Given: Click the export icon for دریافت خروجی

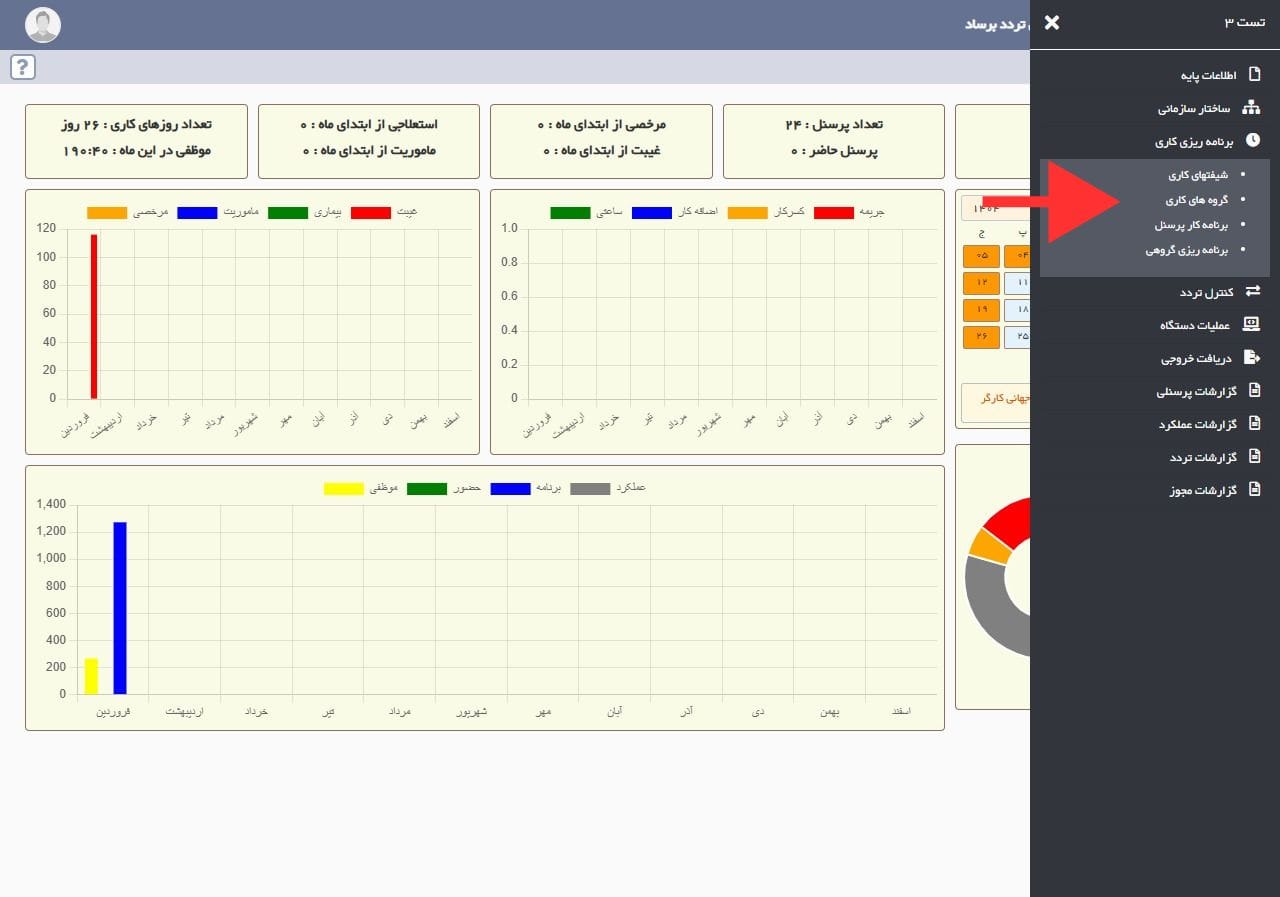Looking at the screenshot, I should (1252, 357).
